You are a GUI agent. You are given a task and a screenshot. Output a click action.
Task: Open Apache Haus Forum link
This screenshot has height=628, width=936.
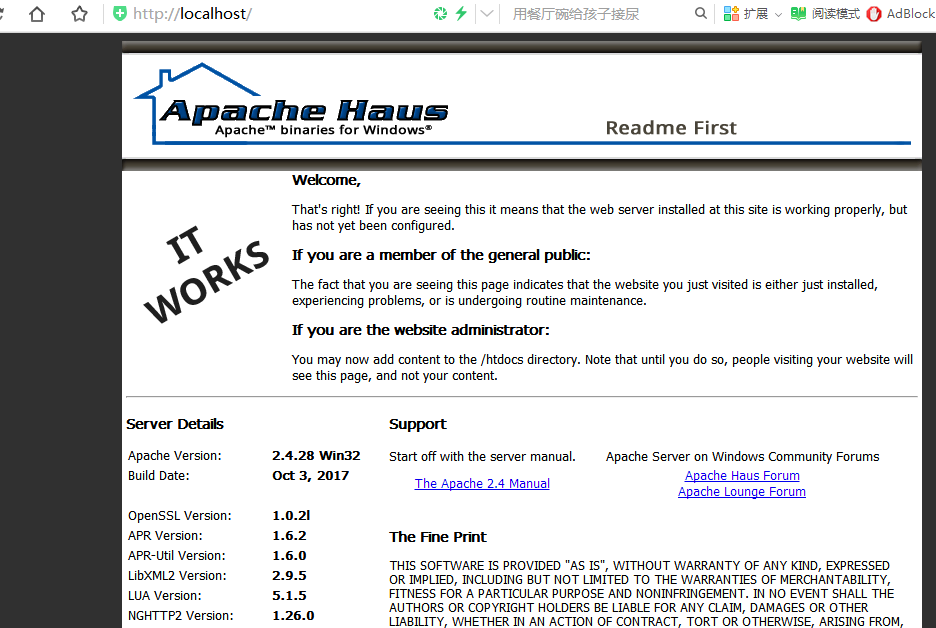(742, 476)
